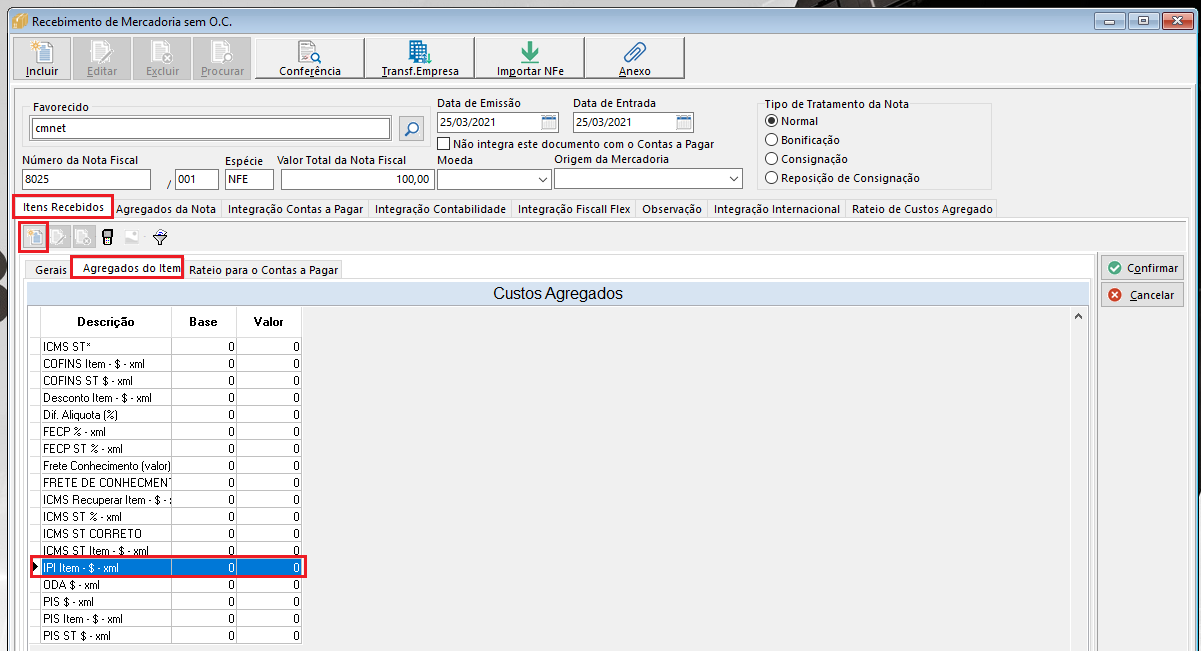
Task: Open Transf.Empresa from the toolbar
Action: pyautogui.click(x=420, y=58)
